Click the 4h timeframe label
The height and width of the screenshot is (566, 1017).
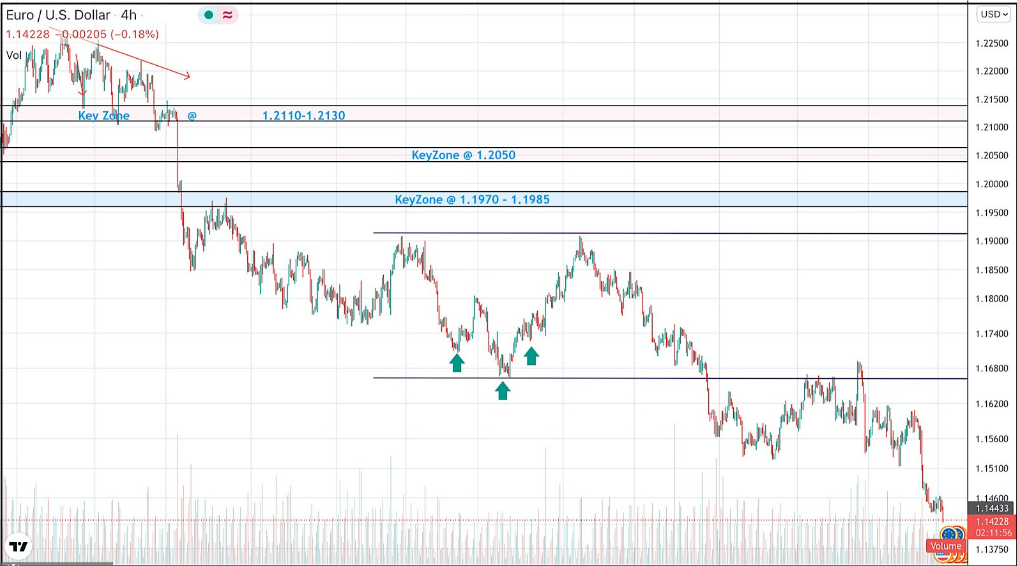point(128,15)
